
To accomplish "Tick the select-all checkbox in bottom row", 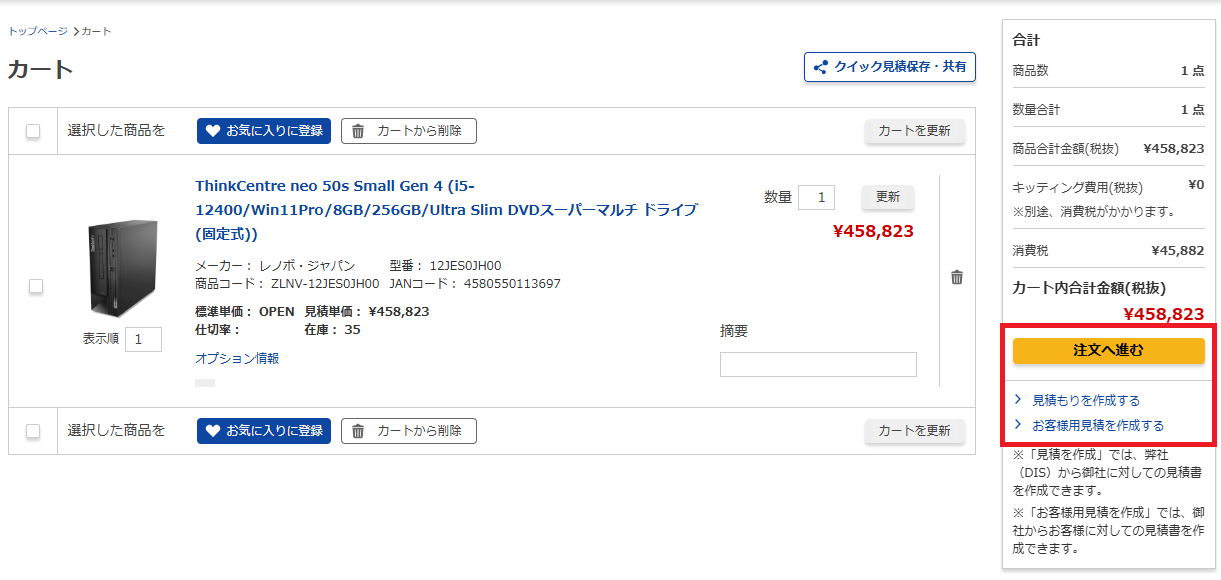I will pos(33,431).
